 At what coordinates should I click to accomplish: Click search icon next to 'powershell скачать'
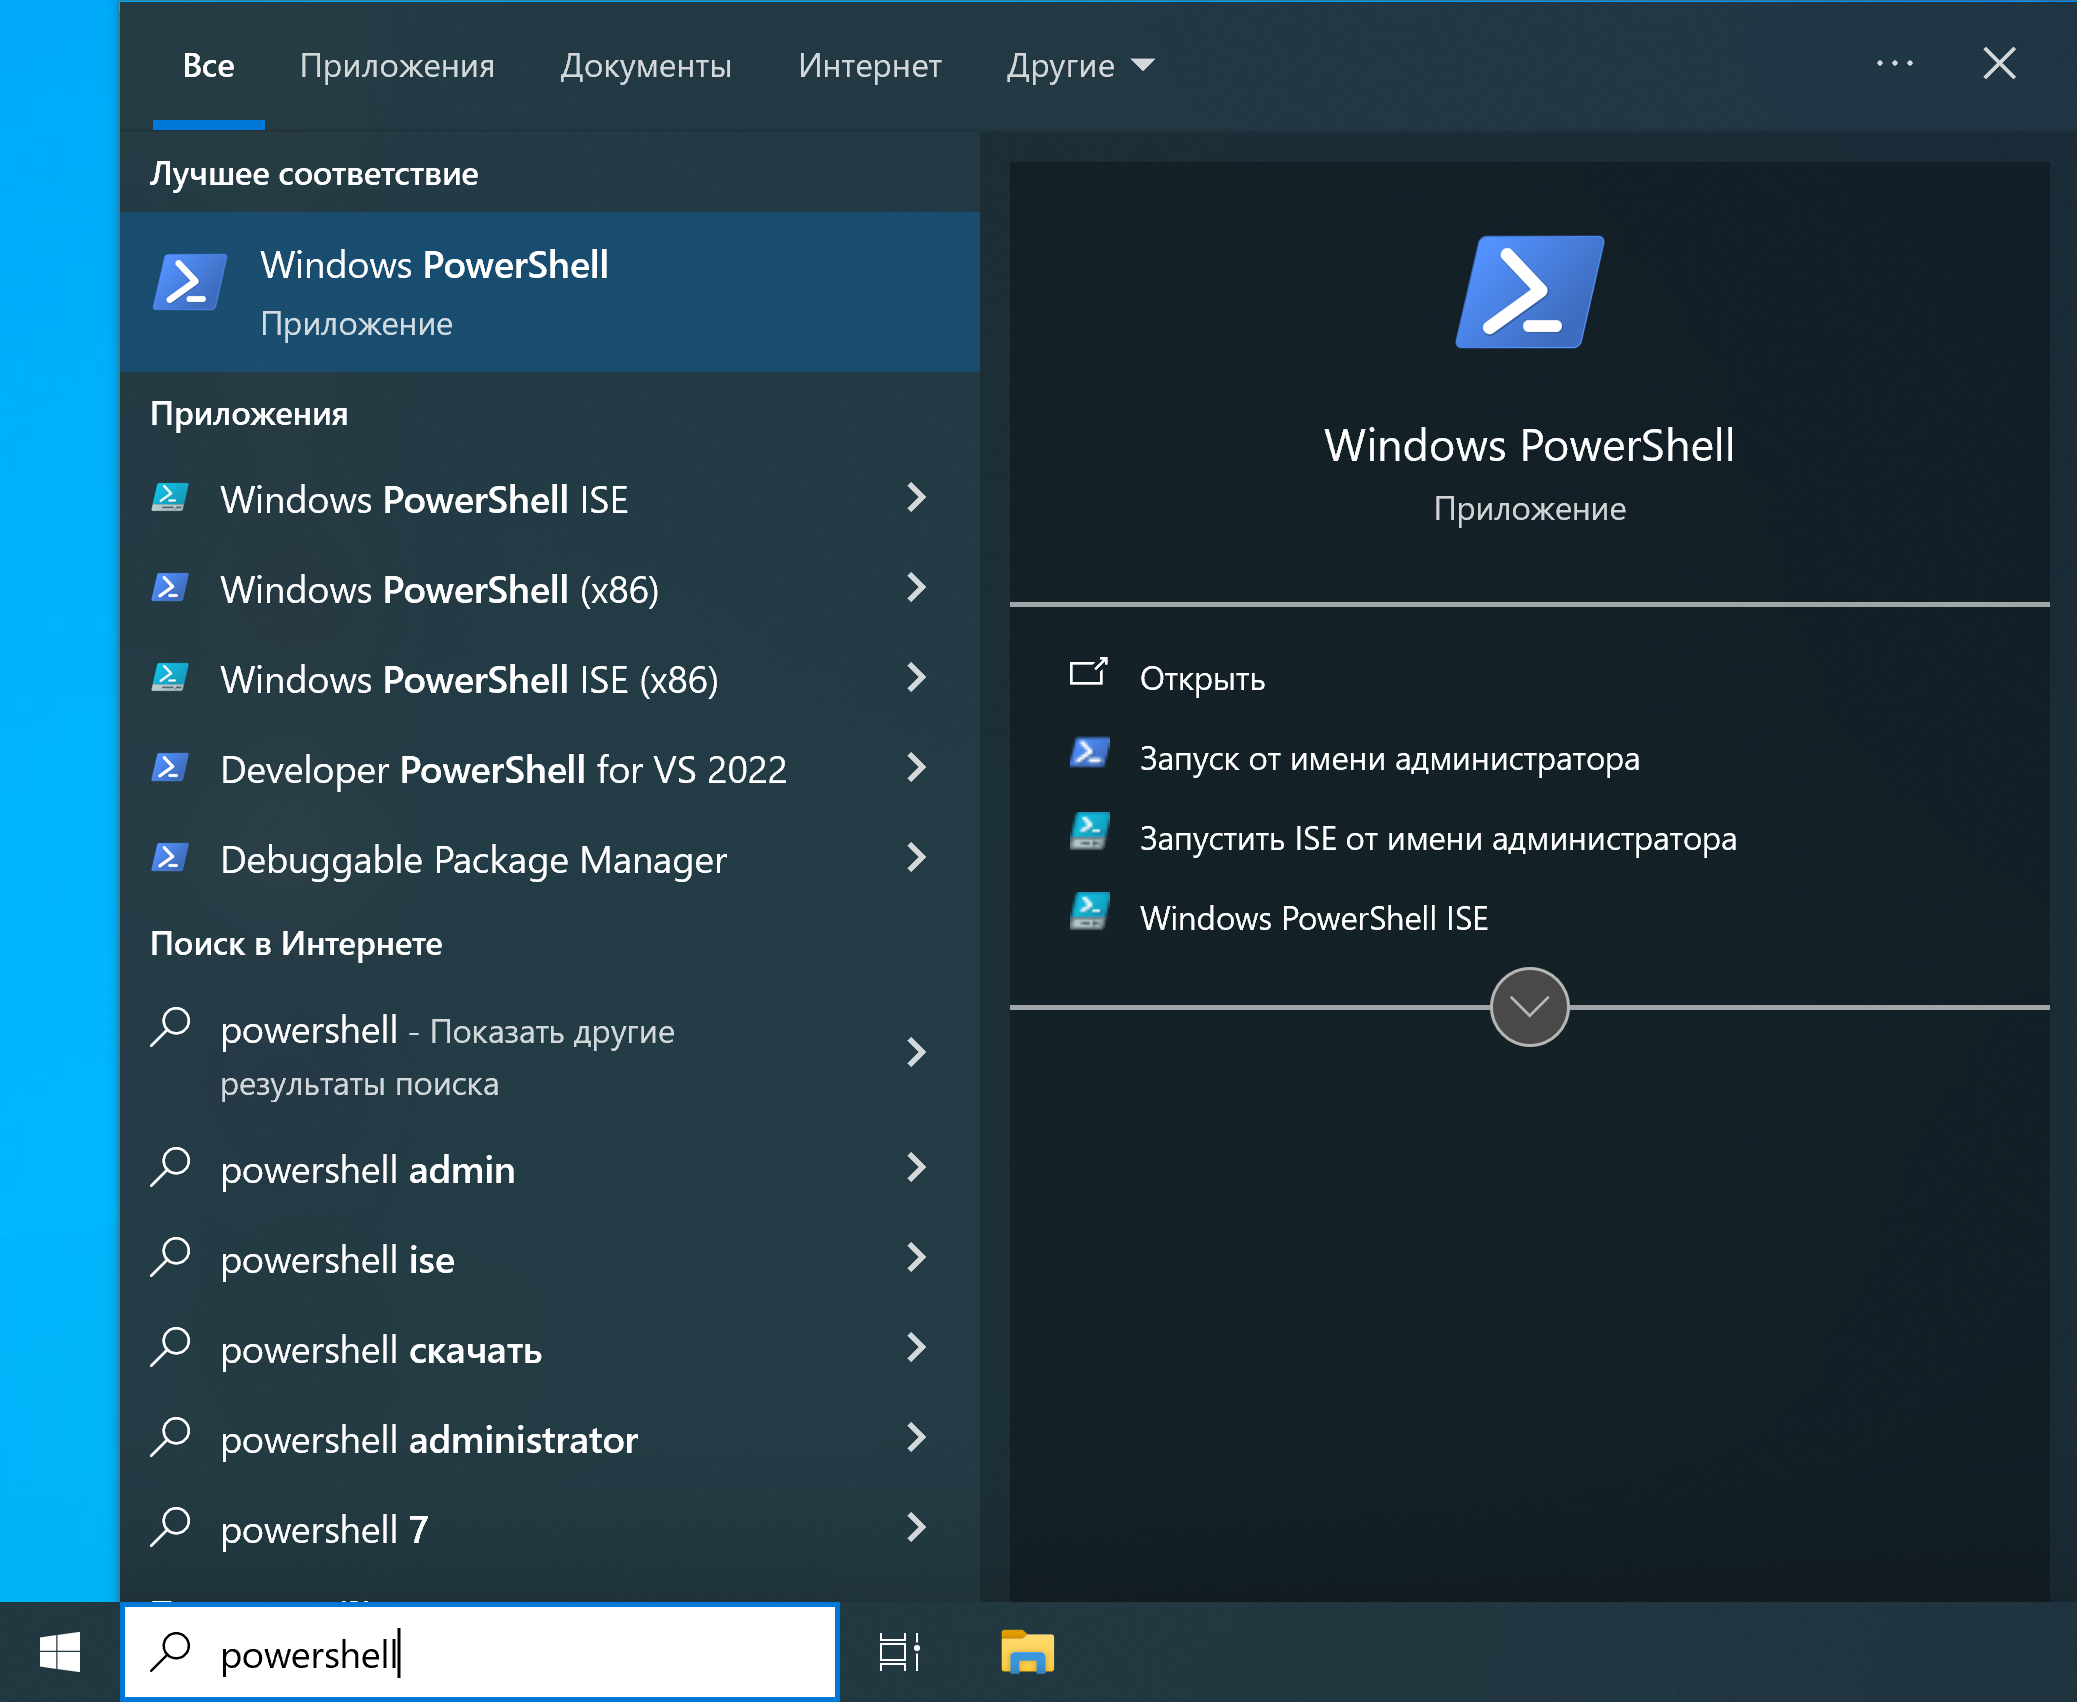tap(170, 1347)
